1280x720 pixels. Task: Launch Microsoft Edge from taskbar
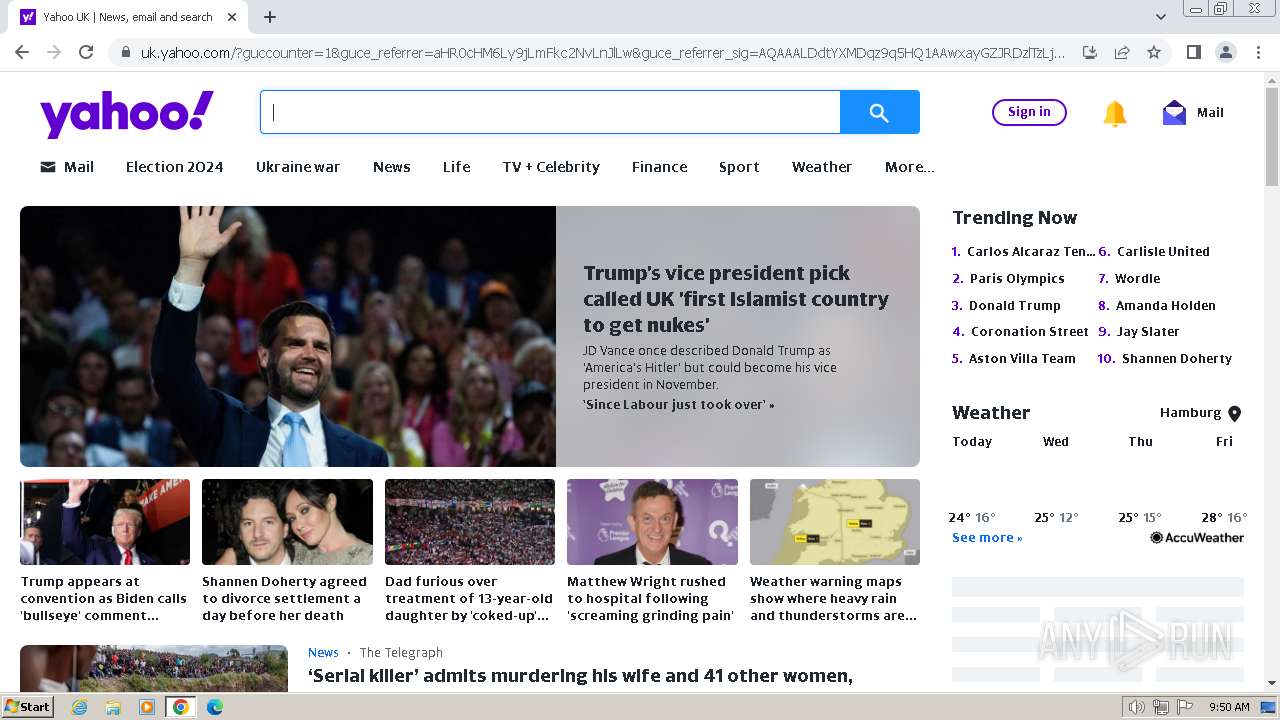[x=215, y=707]
